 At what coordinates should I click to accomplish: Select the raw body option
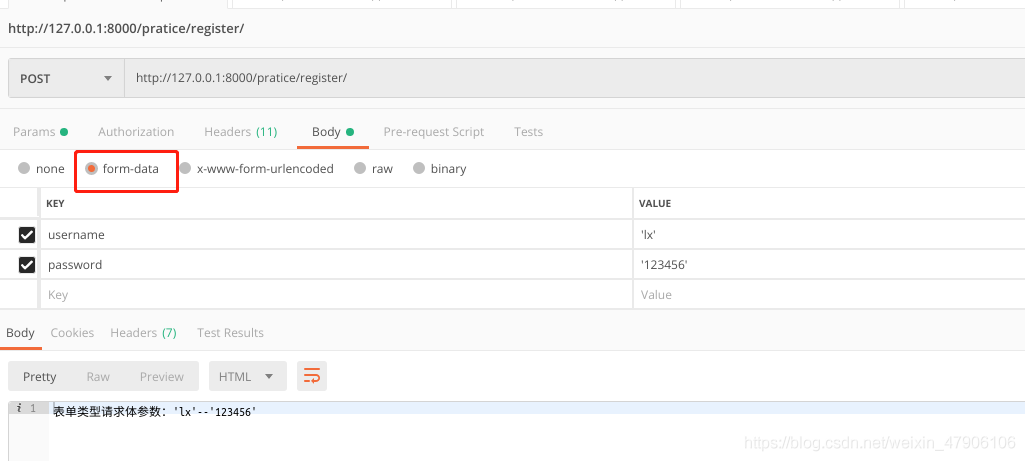click(360, 169)
